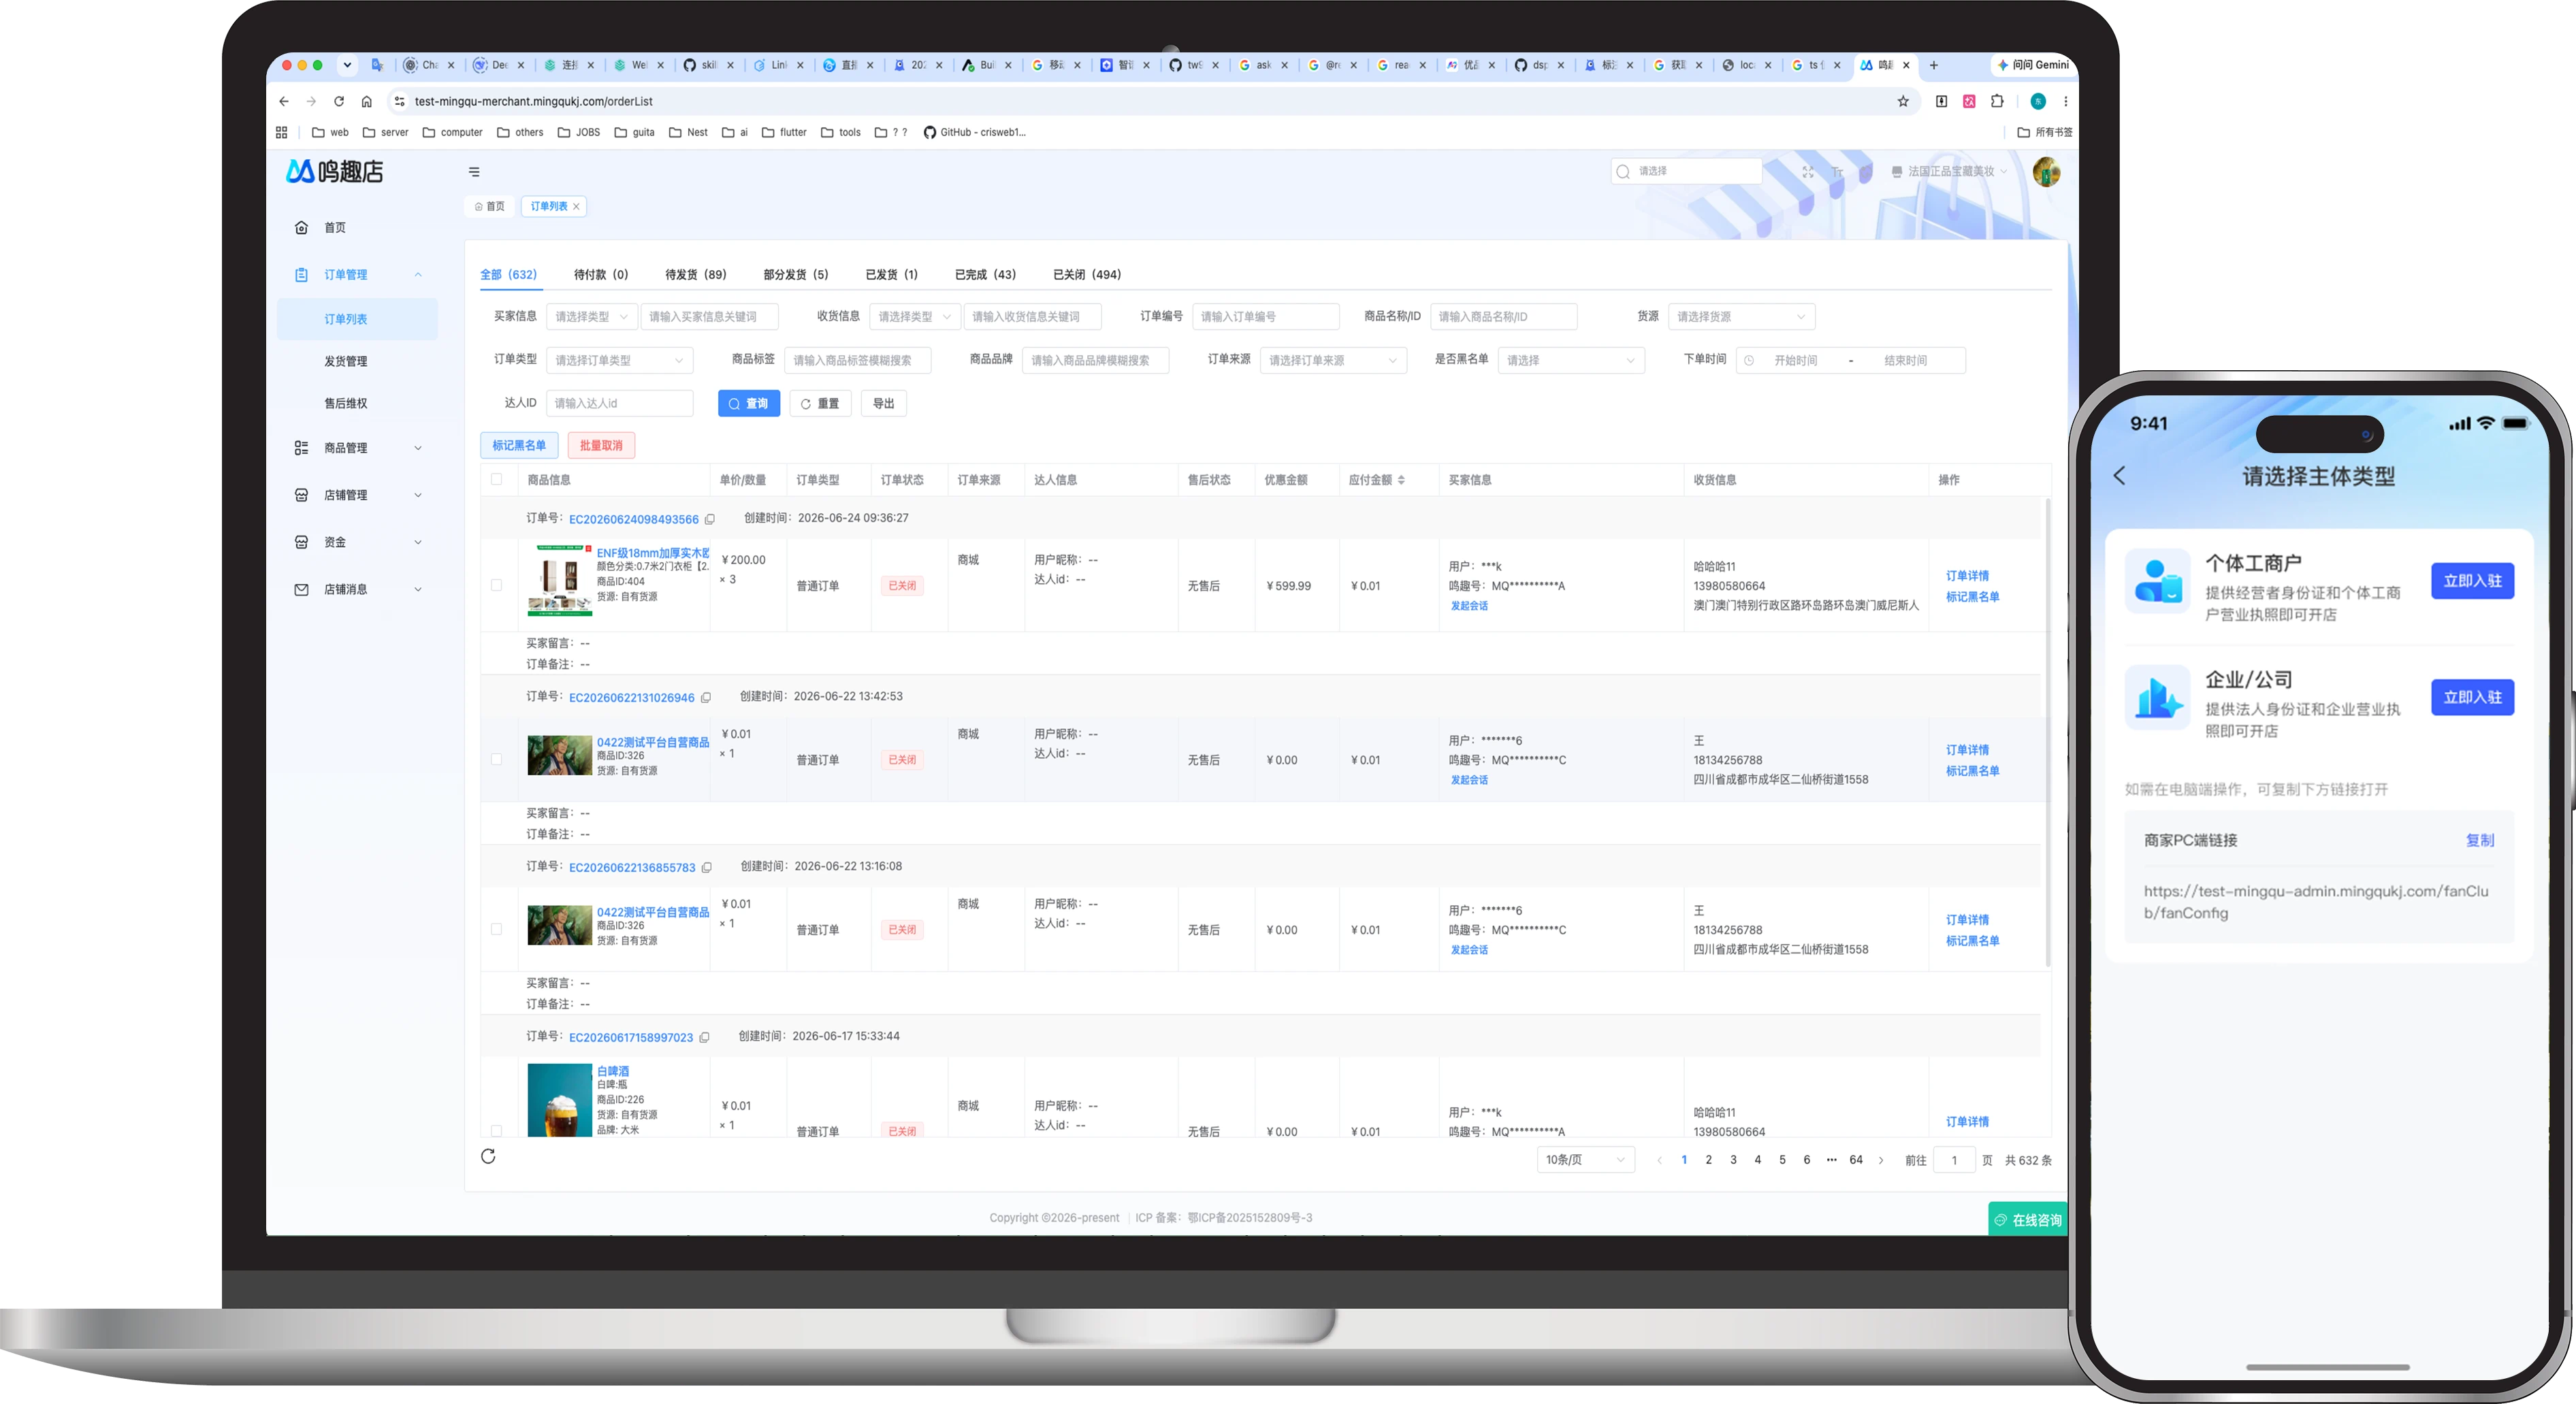Viewport: 2576px width, 1404px height.
Task: Sort by 应付金额 column sort arrows
Action: (1401, 480)
